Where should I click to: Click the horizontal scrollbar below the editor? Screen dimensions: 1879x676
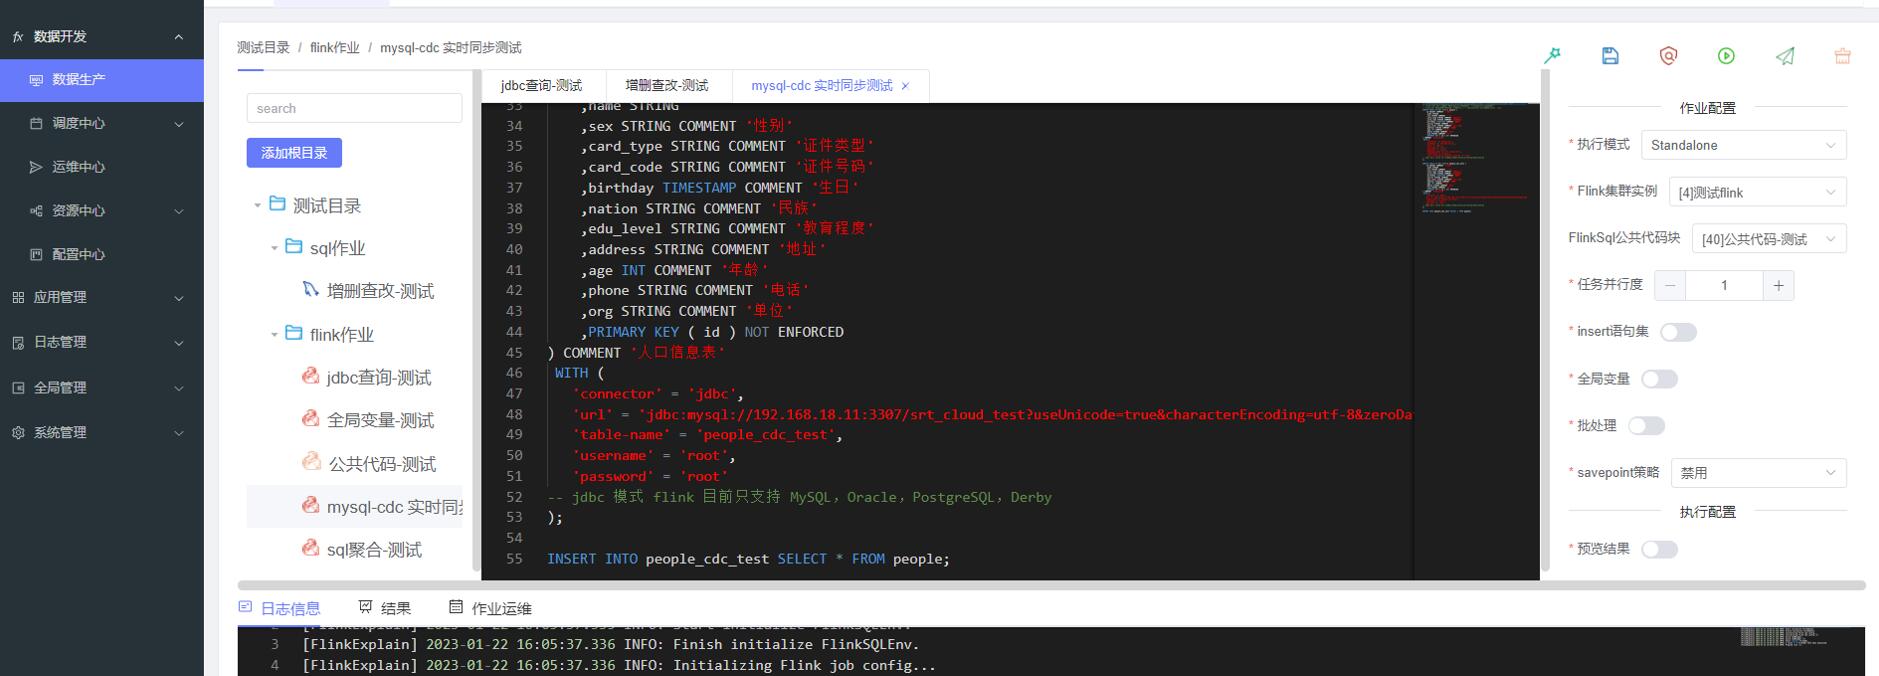coord(1051,585)
